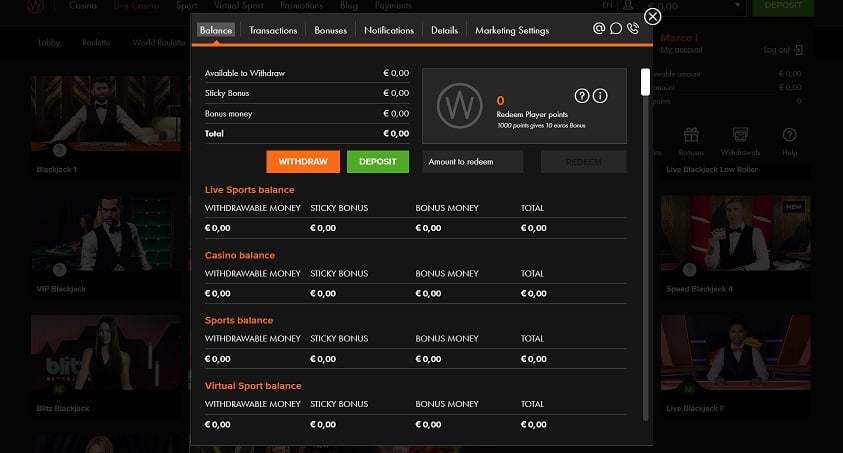This screenshot has height=453, width=843.
Task: Open the info icon for player points
Action: (x=600, y=96)
